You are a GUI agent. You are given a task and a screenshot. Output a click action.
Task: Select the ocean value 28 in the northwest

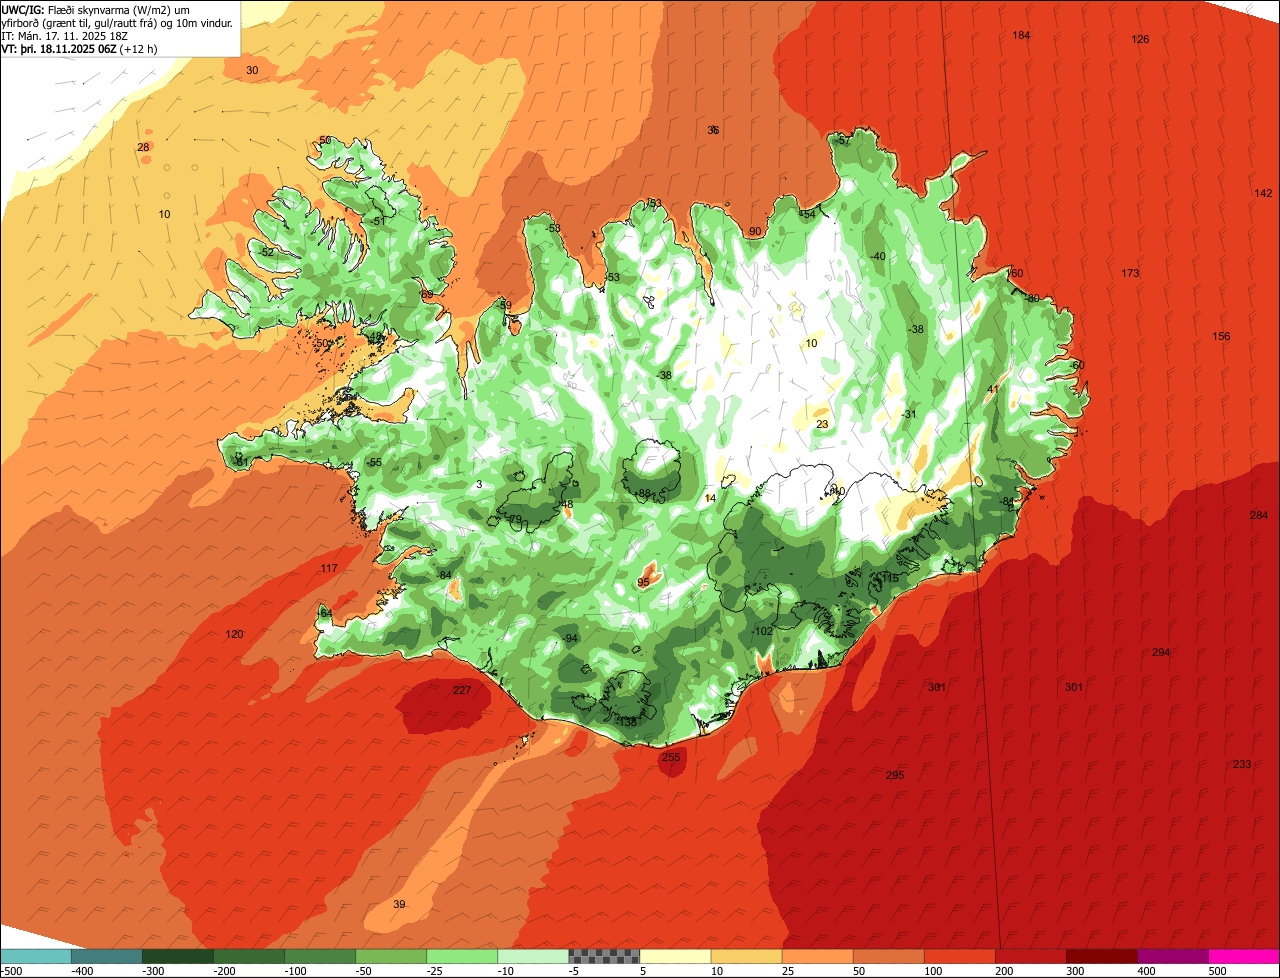143,147
